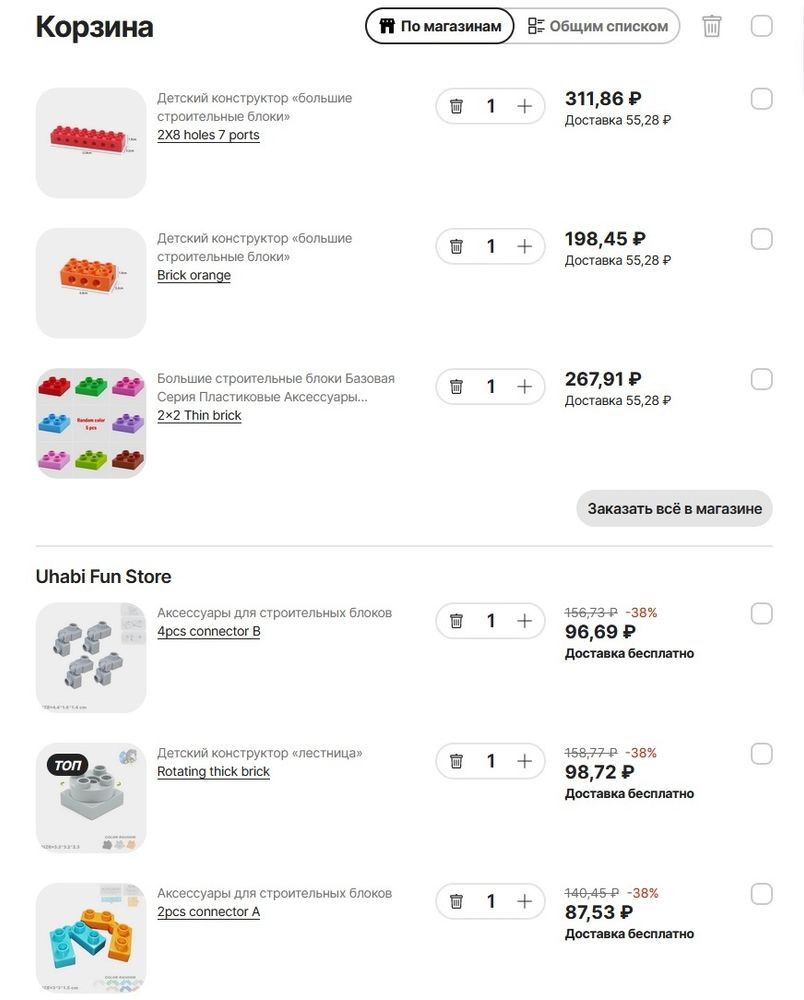Click the Rotating thick brick product image
This screenshot has height=1000, width=804.
[x=91, y=797]
